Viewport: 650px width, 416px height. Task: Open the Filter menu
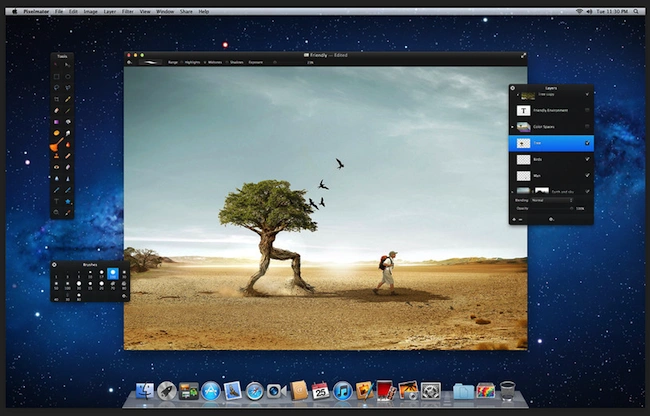128,12
